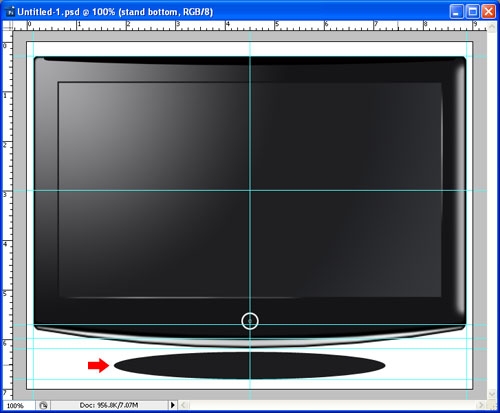
Task: Click the Doc size info in status bar
Action: pos(109,405)
